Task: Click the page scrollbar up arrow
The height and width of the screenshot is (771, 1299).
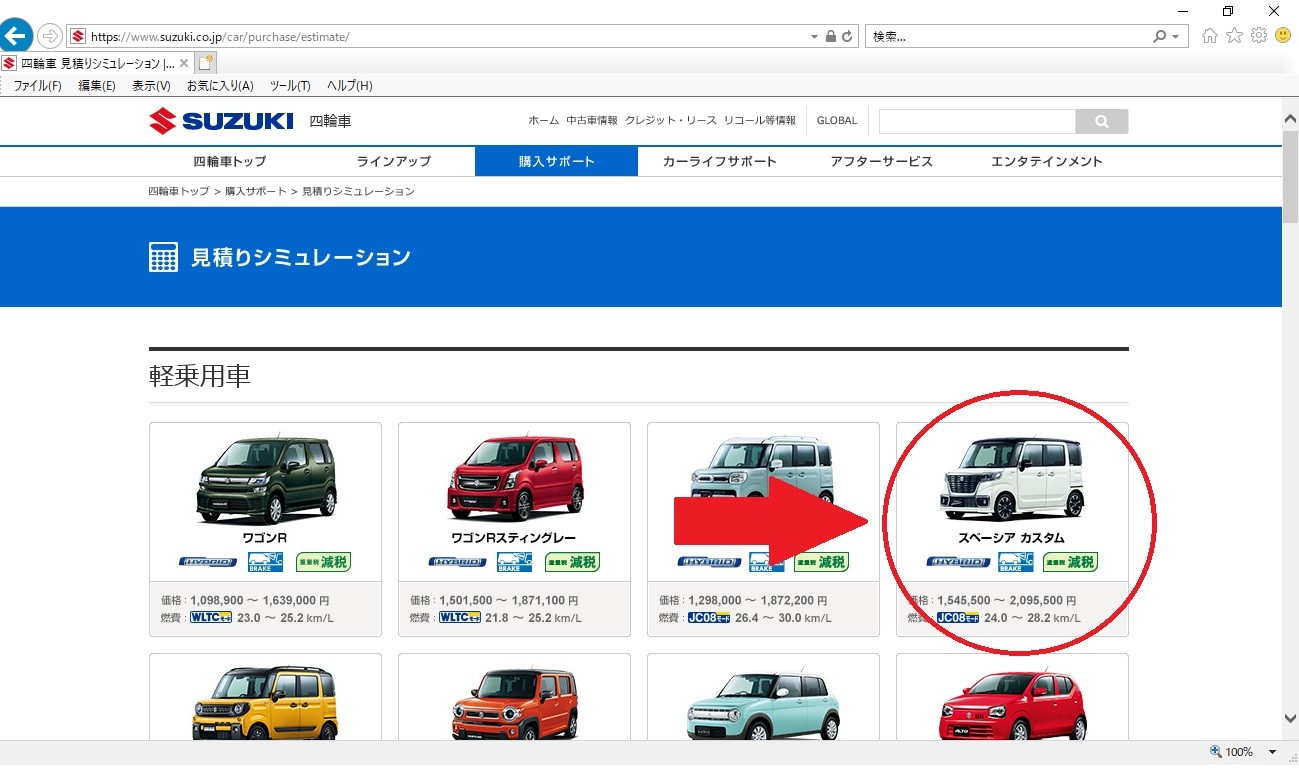Action: pos(1290,116)
